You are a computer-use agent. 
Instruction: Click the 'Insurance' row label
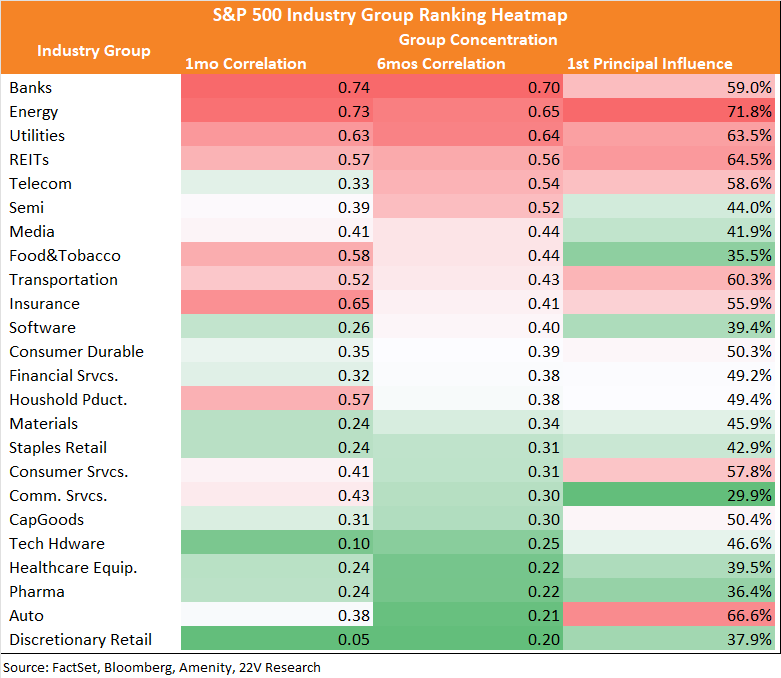44,304
